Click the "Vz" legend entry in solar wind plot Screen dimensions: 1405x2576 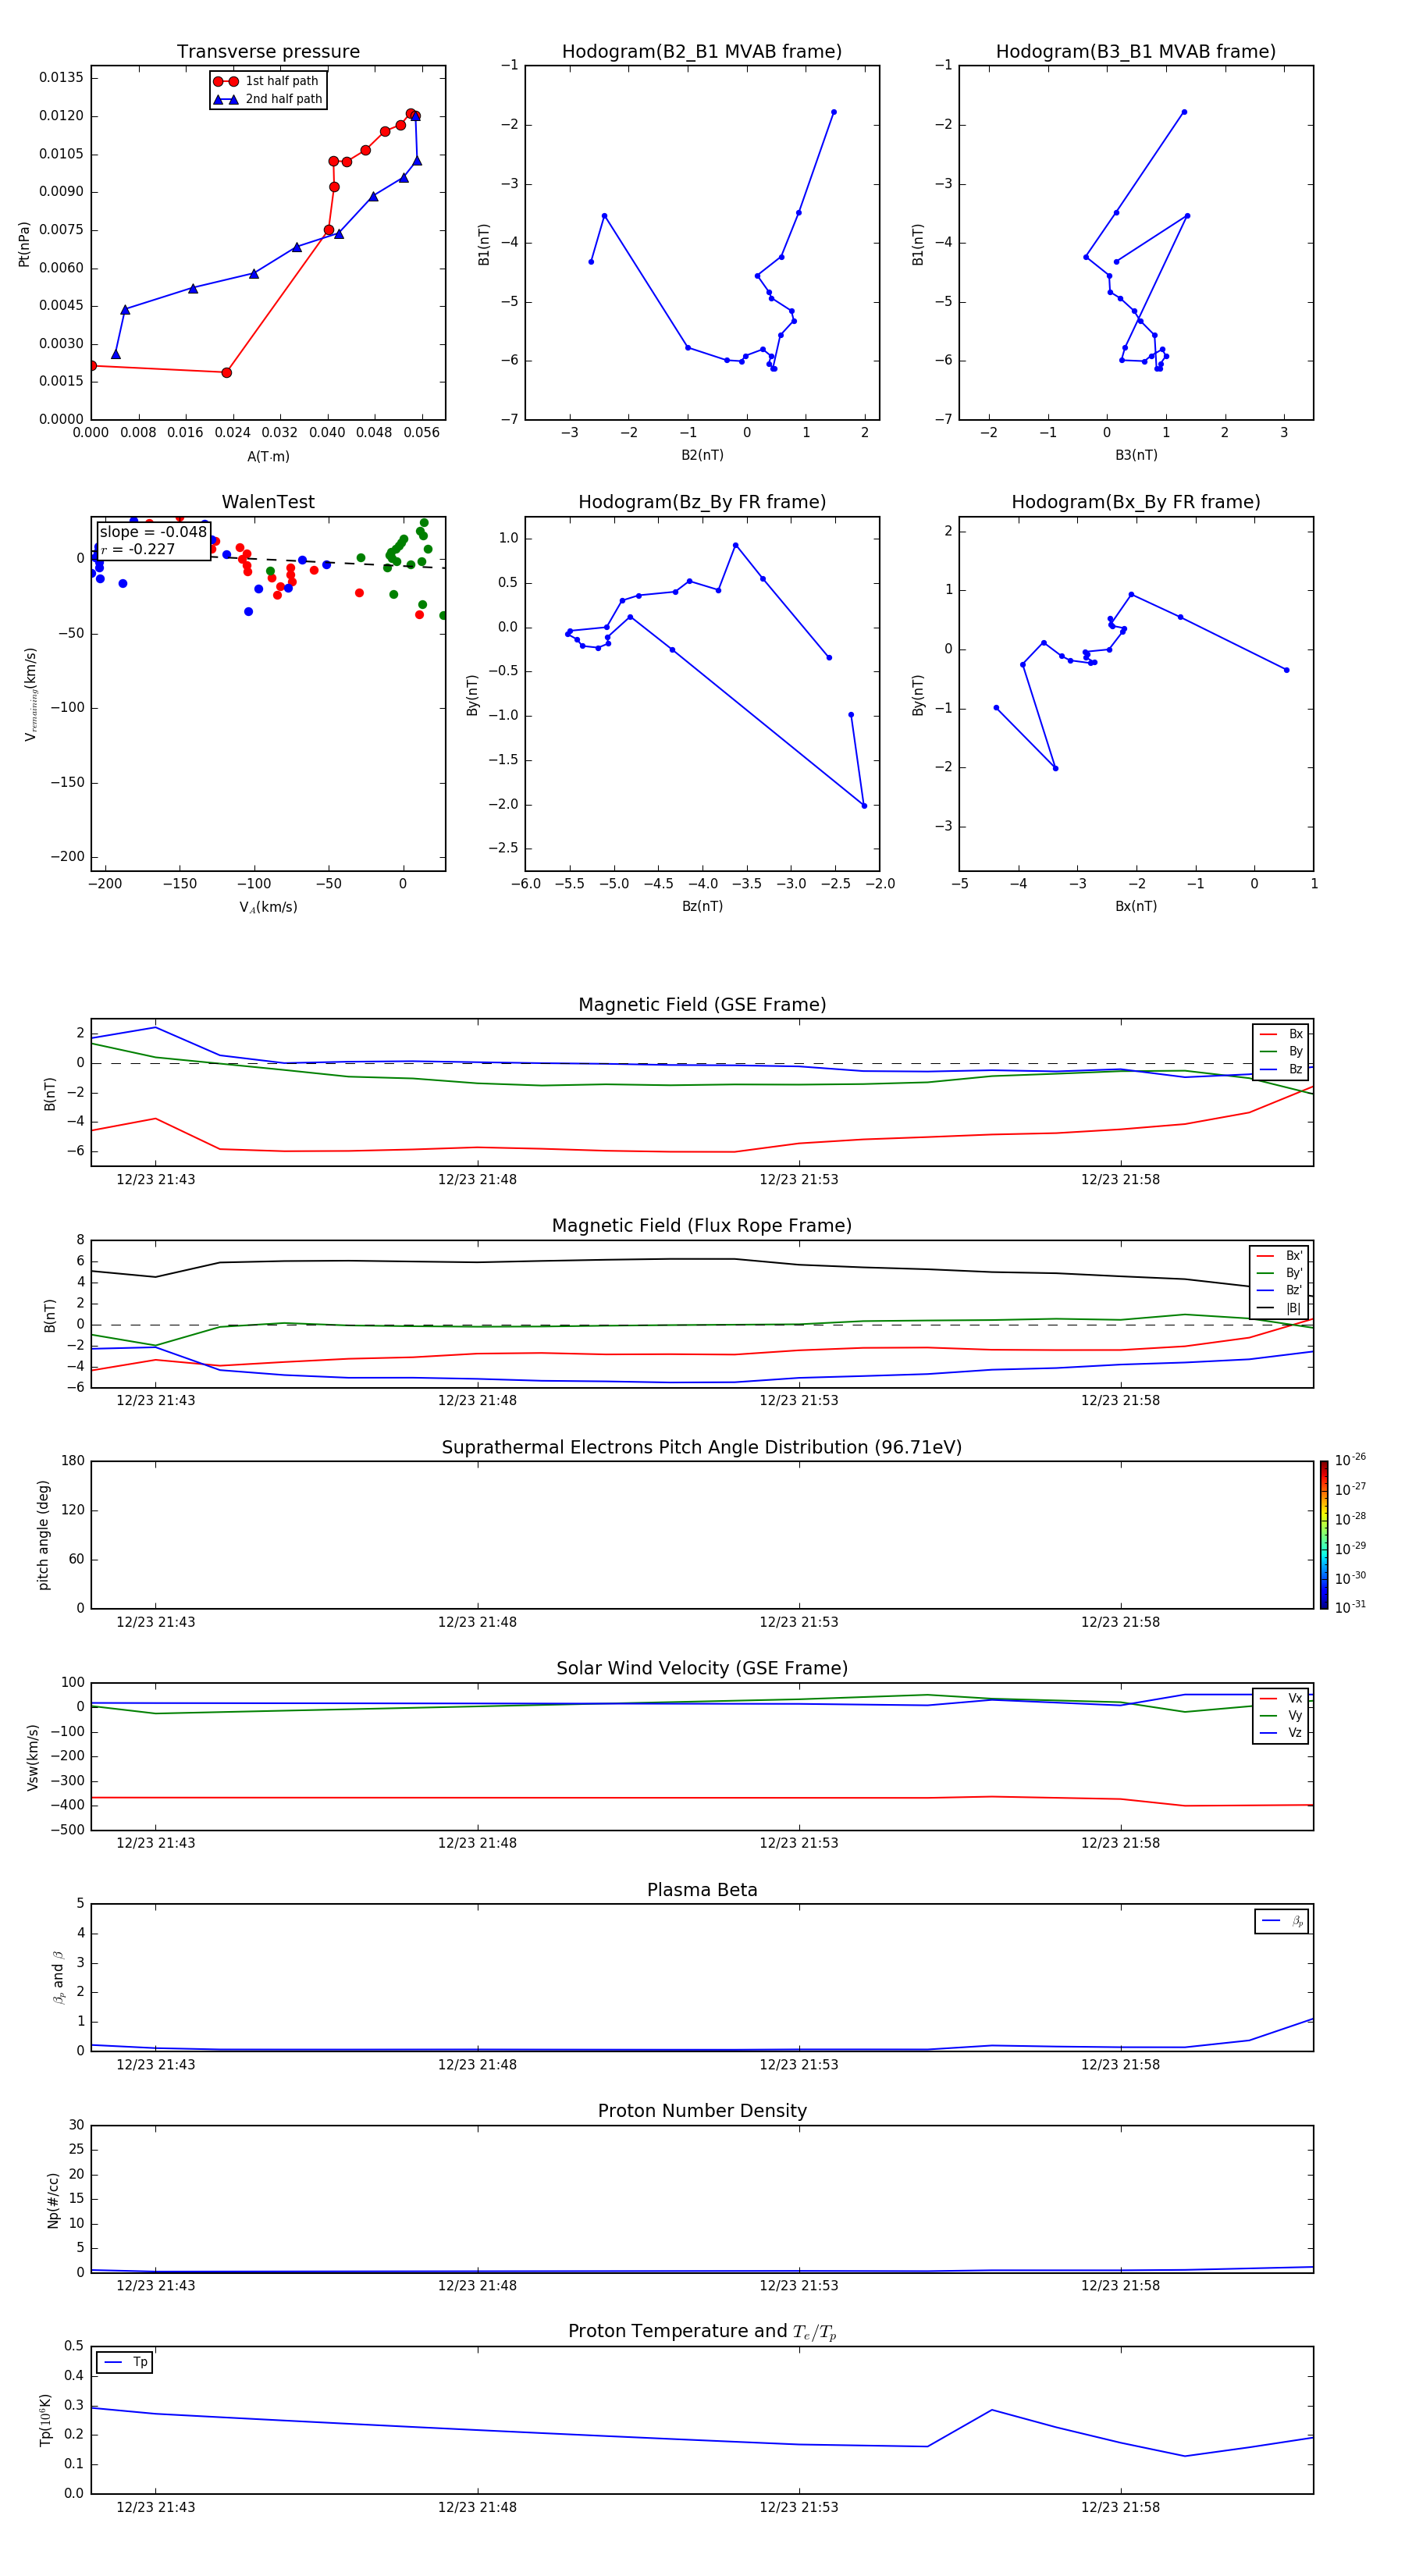pos(1281,1732)
